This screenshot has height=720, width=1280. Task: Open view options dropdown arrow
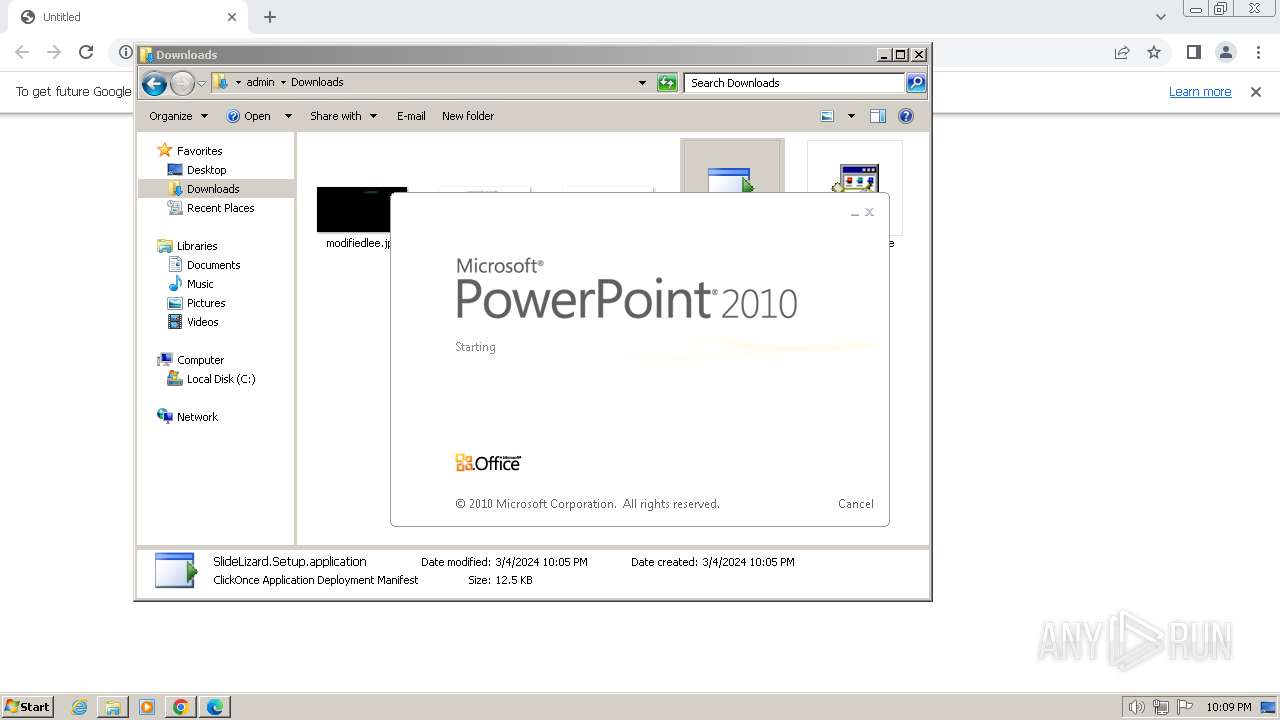click(851, 116)
